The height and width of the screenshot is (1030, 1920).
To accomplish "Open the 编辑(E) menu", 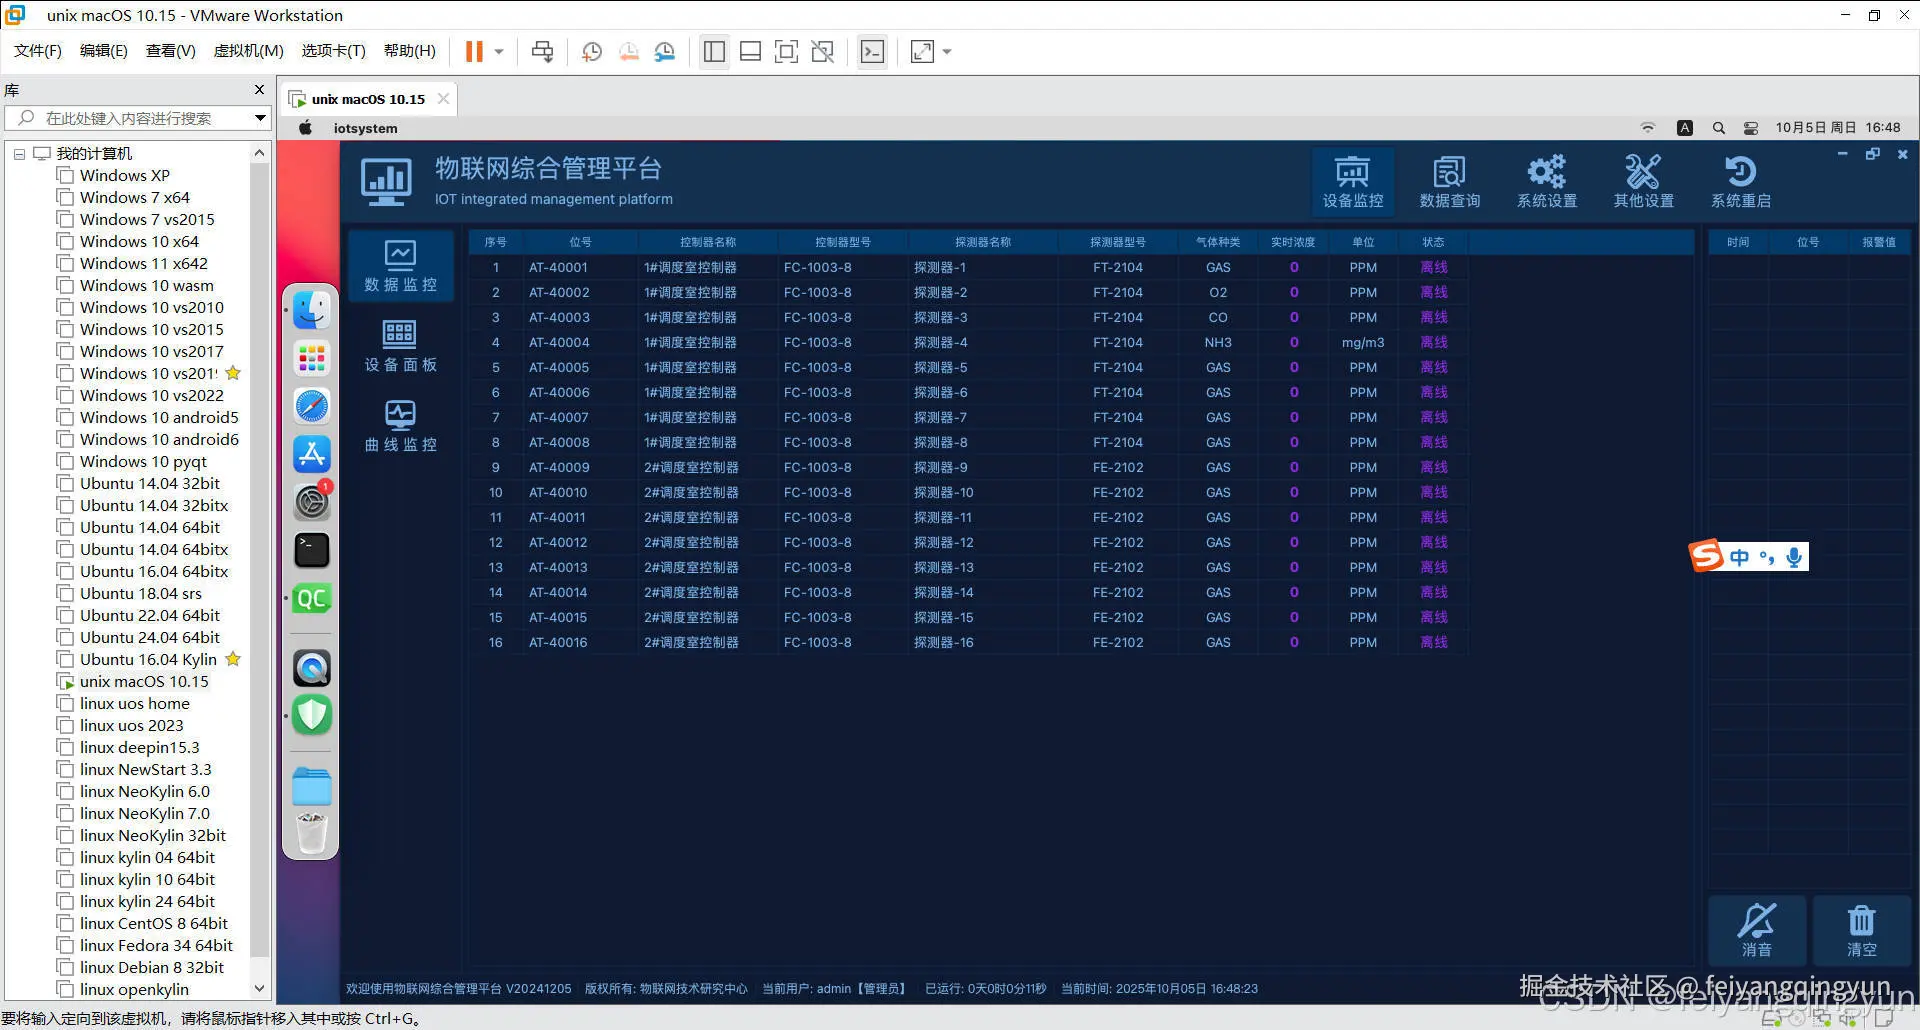I will pos(104,51).
